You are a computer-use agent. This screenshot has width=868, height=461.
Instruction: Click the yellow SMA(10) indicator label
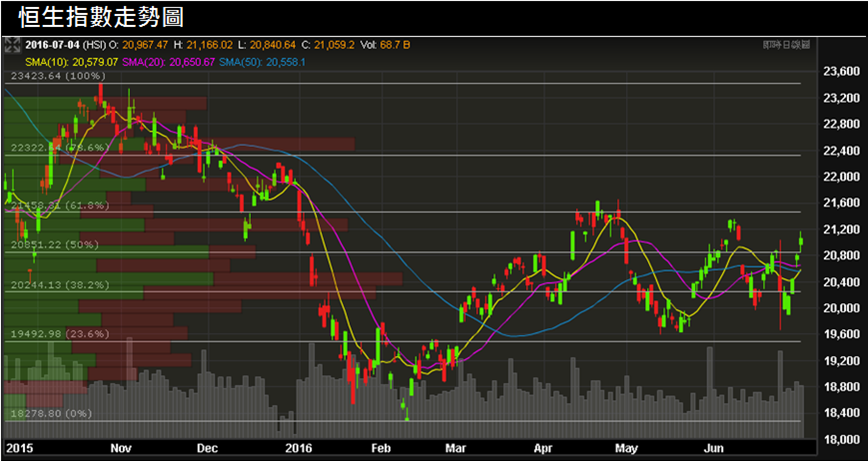(x=73, y=62)
